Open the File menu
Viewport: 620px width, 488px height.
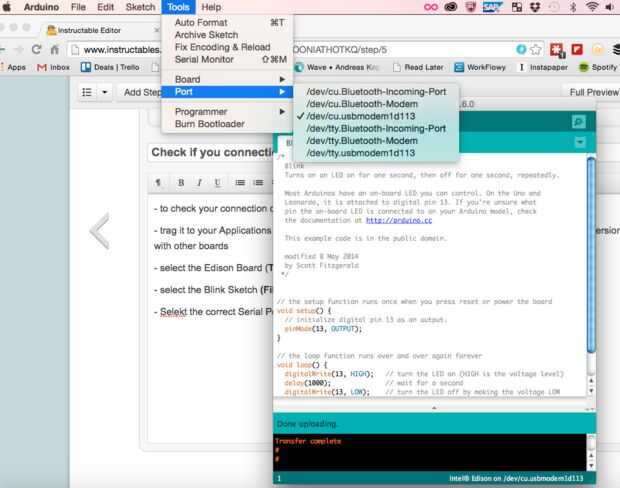(78, 7)
